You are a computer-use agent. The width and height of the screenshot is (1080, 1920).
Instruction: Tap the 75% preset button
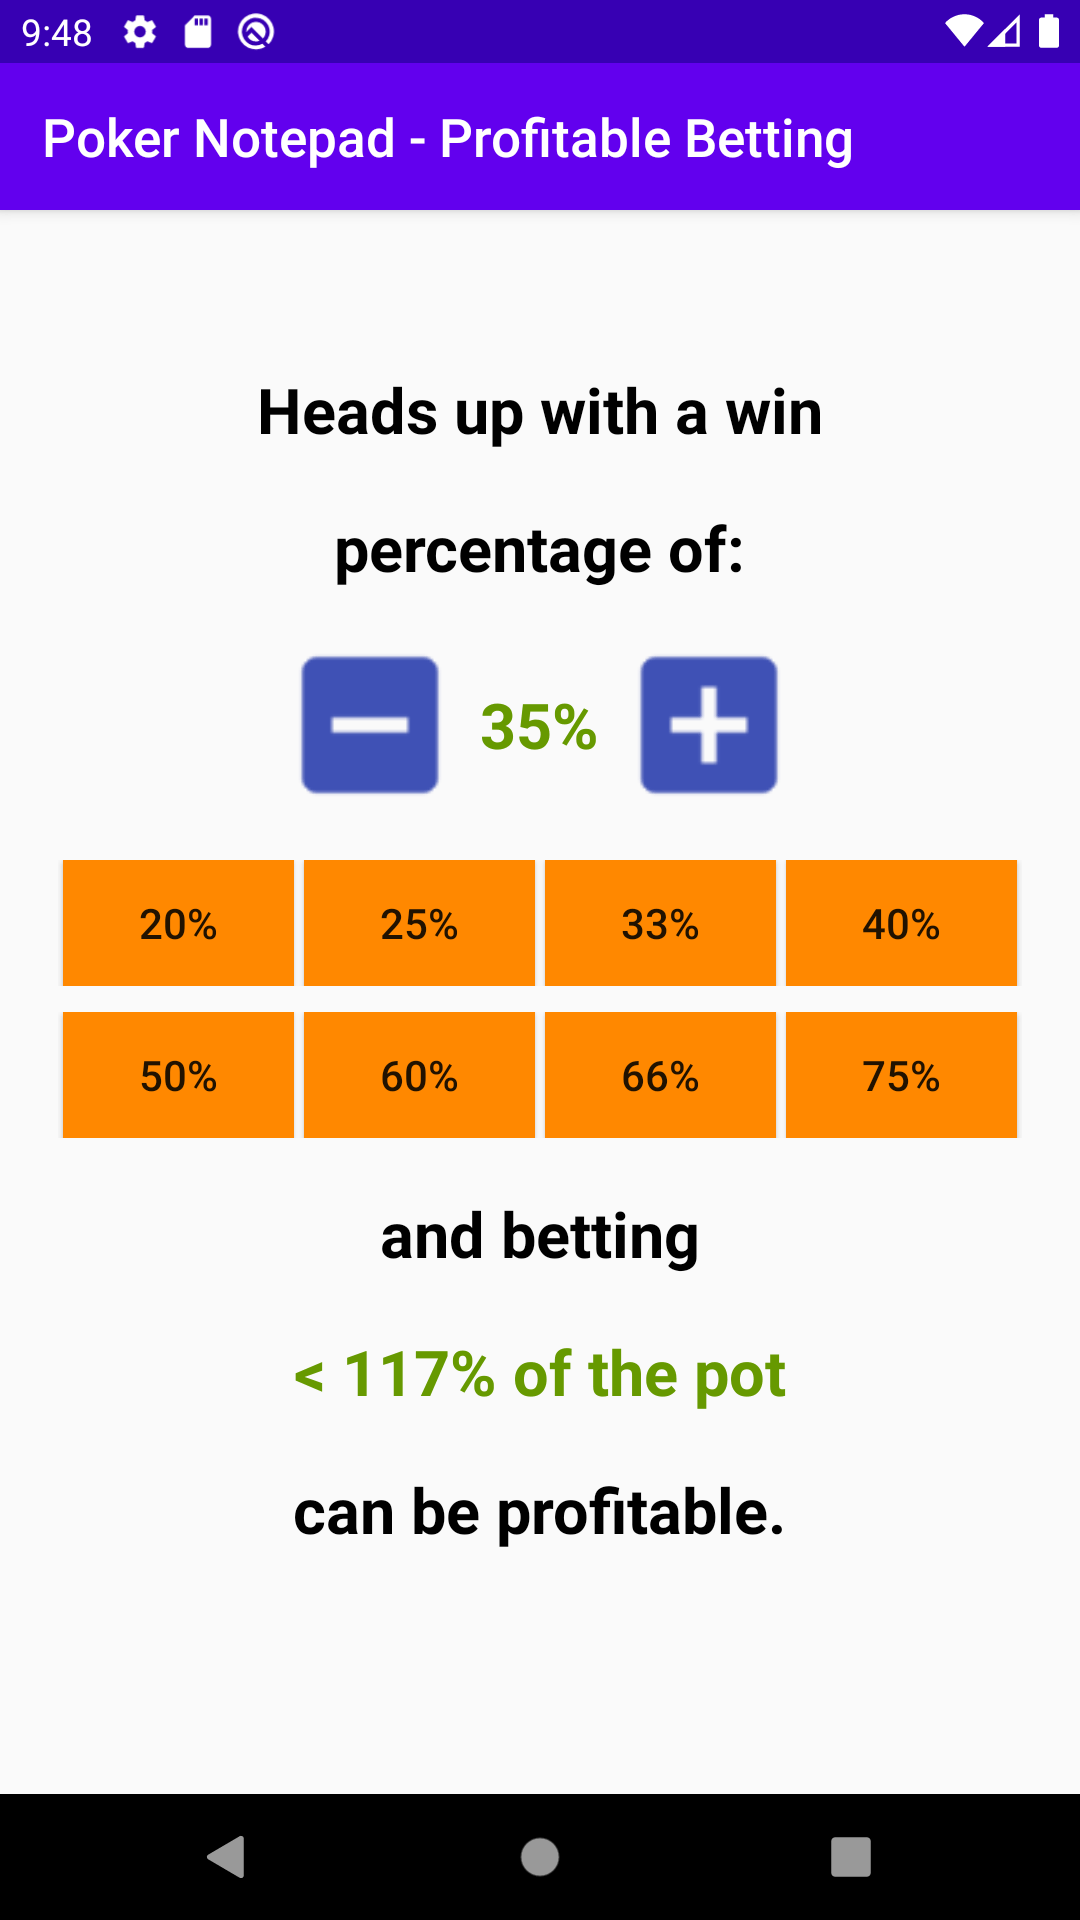[x=901, y=1075]
